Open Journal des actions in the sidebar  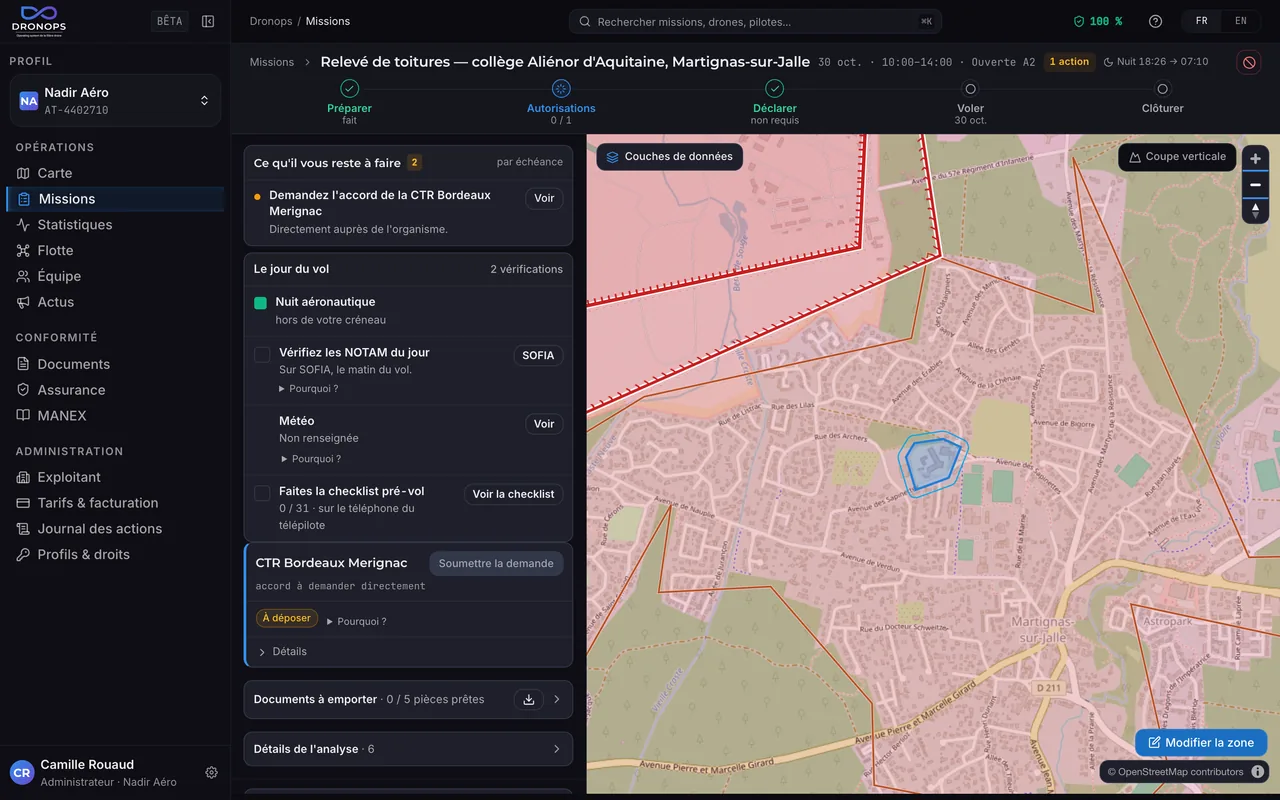[115, 529]
